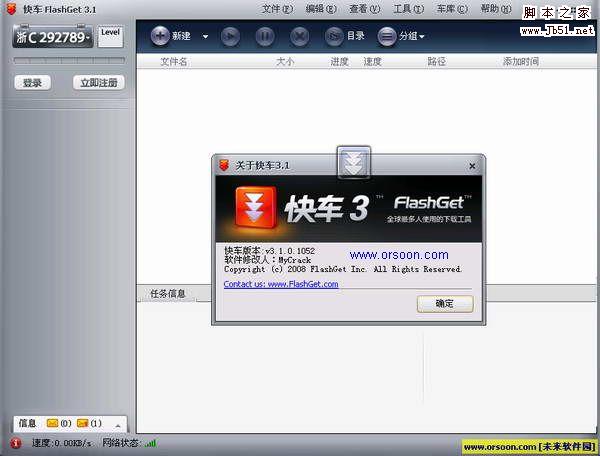Click the FlashGet icon in About dialog title
Image resolution: width=600 pixels, height=456 pixels.
tap(224, 166)
